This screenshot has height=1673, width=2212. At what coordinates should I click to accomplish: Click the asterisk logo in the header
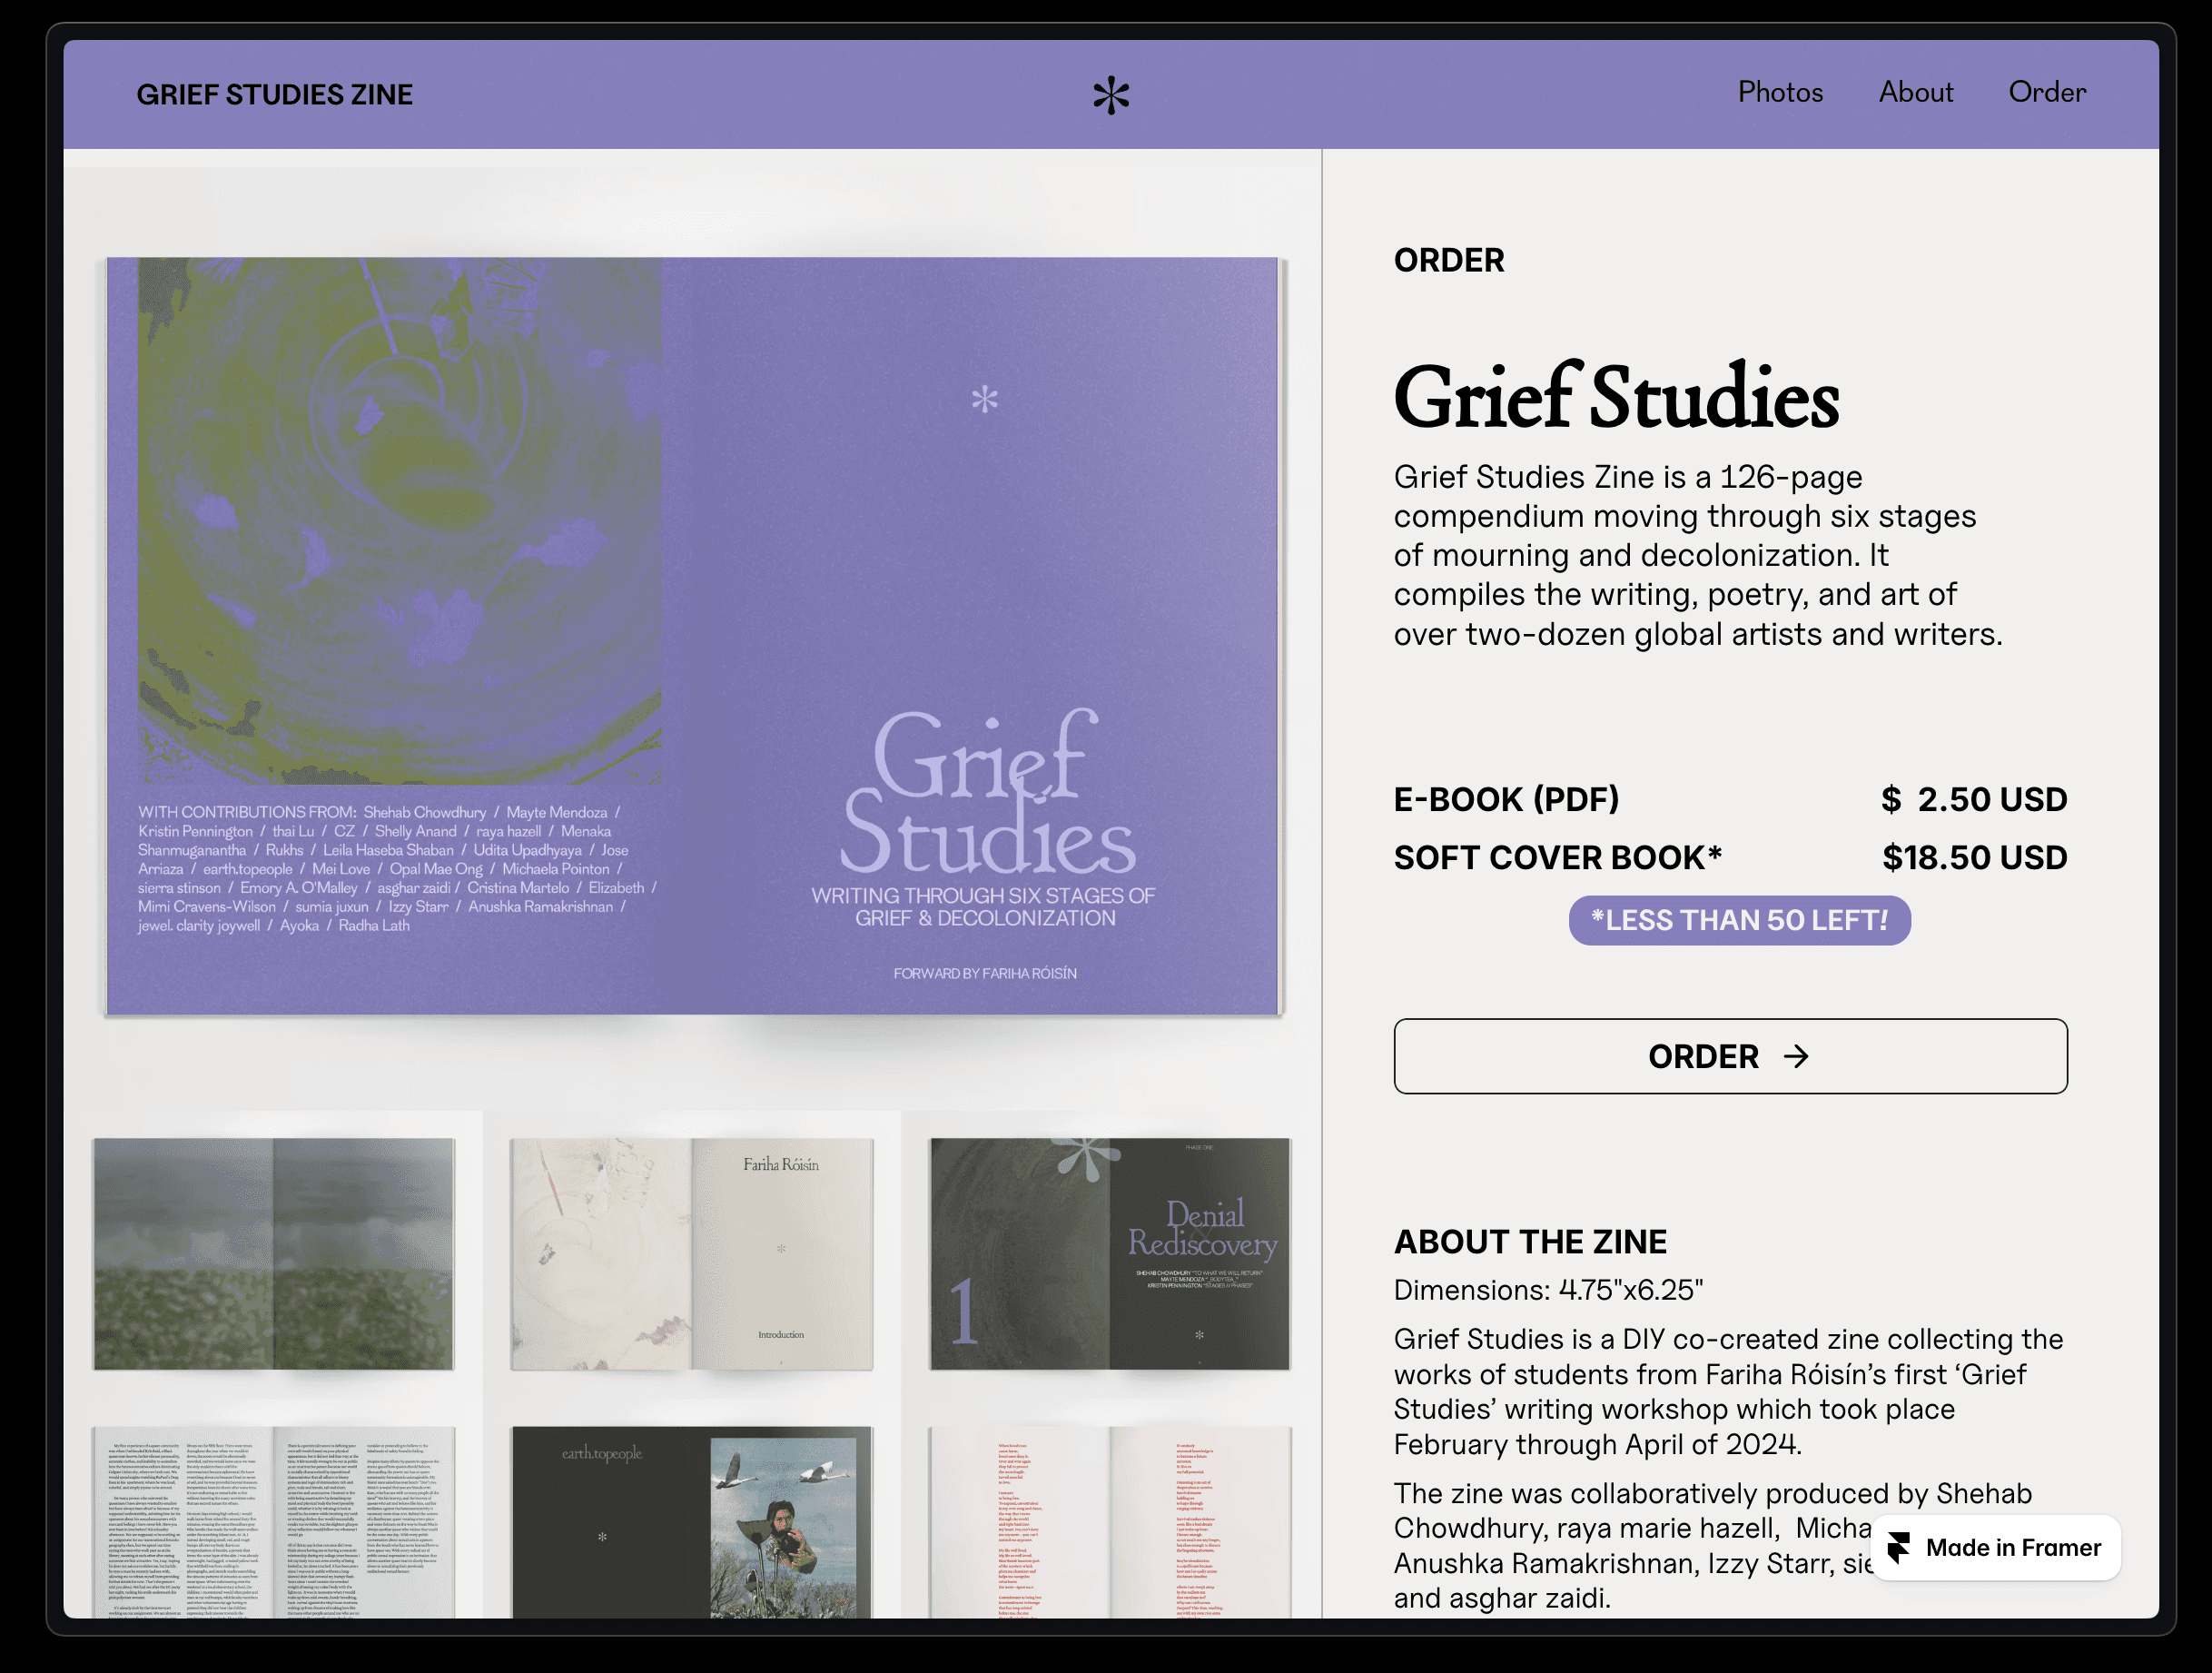point(1110,95)
